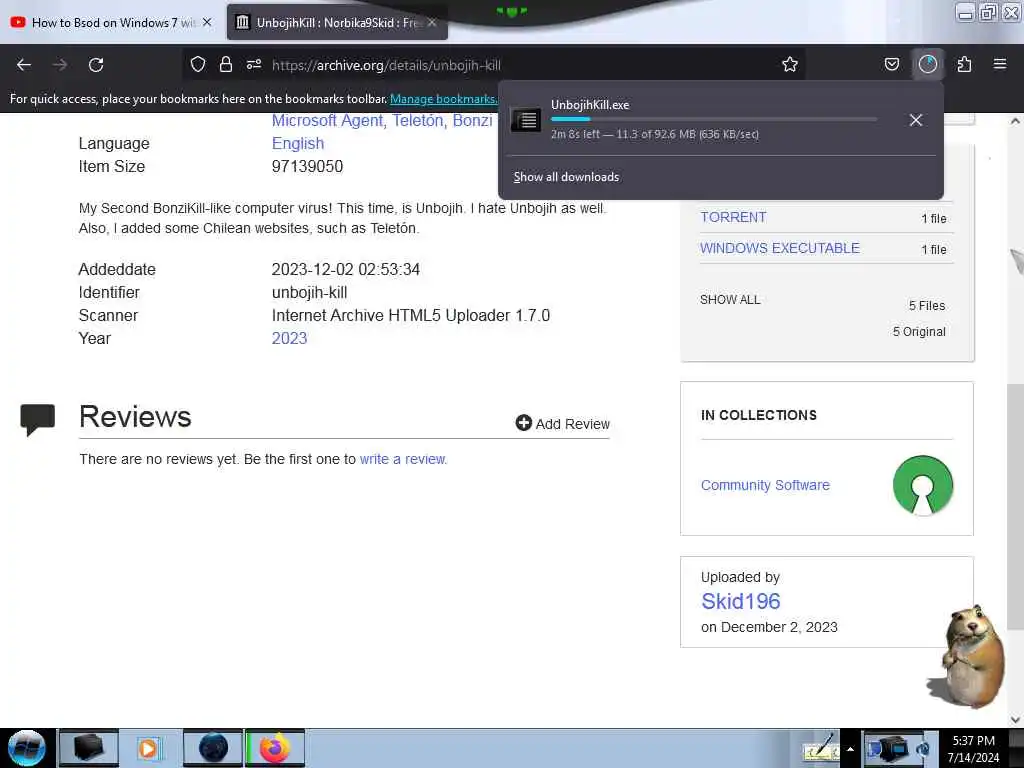Click SHOW ALL files

[730, 300]
